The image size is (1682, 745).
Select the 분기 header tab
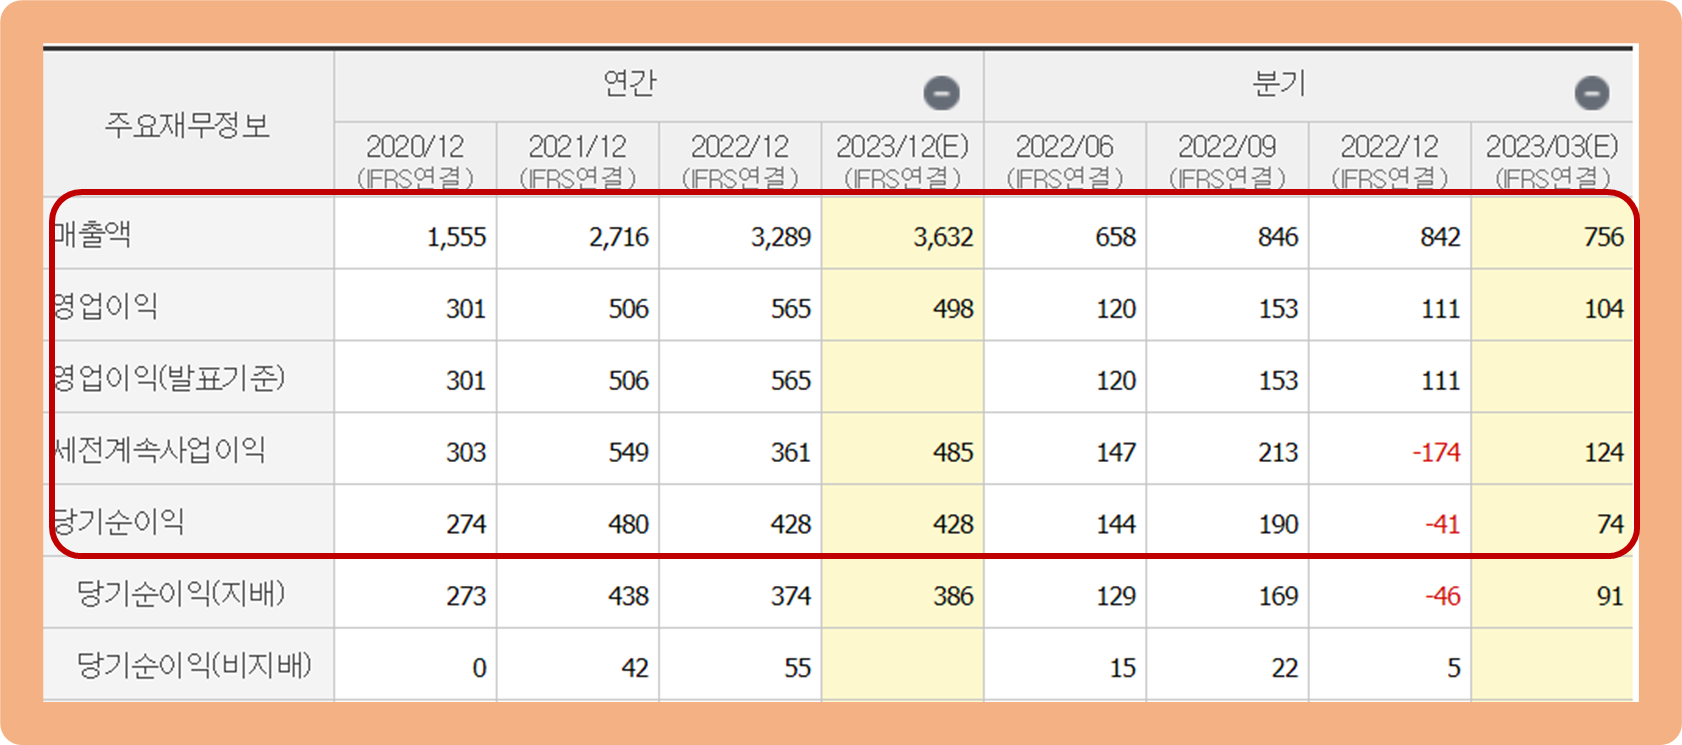[x=1280, y=83]
